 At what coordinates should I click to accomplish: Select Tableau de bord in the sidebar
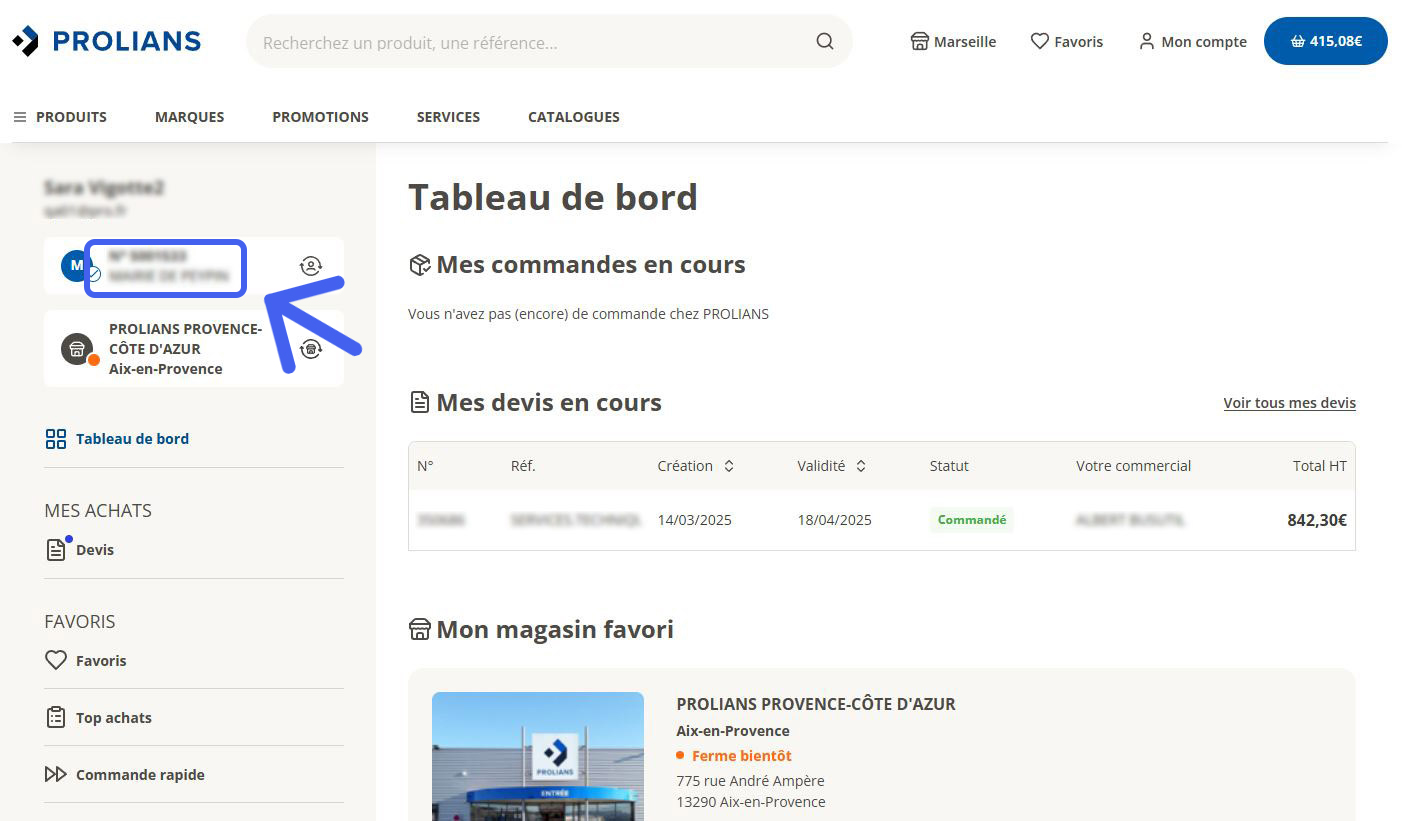pyautogui.click(x=117, y=439)
